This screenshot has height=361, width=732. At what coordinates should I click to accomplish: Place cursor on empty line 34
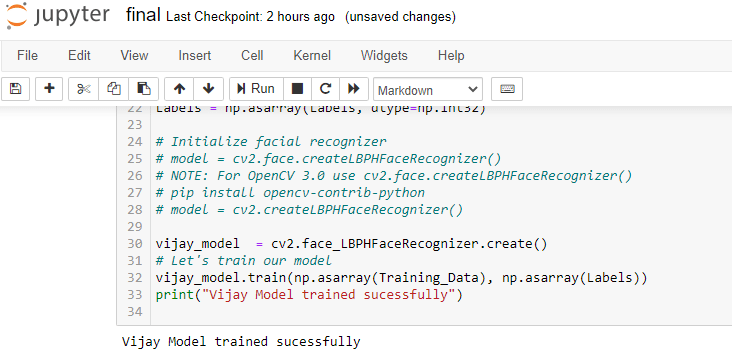click(x=441, y=311)
